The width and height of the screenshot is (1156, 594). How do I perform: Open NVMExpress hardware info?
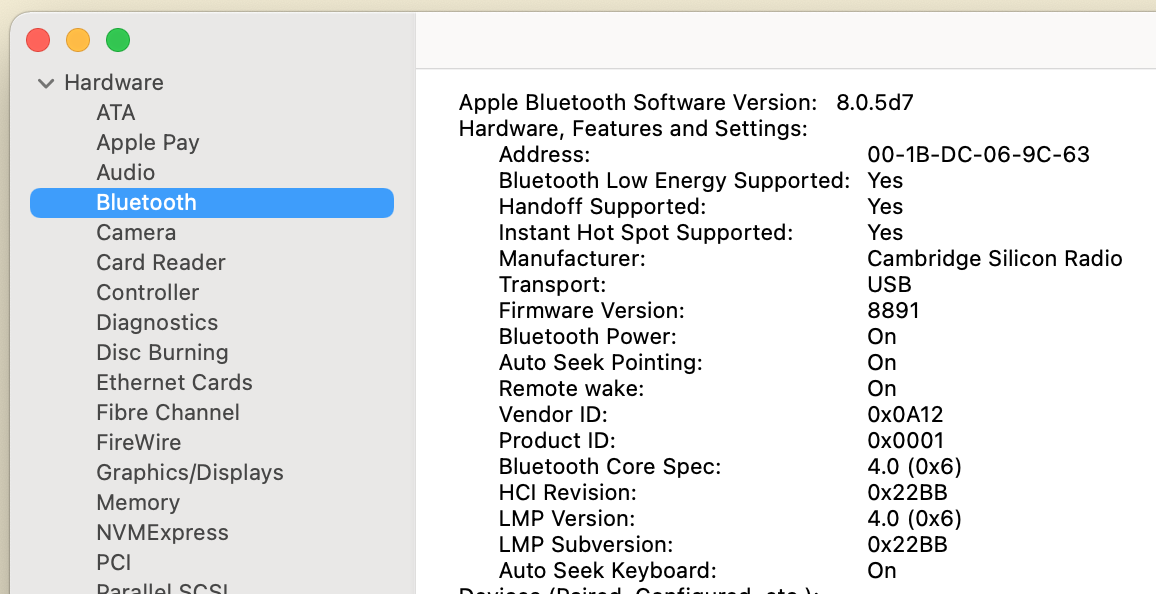pos(162,533)
